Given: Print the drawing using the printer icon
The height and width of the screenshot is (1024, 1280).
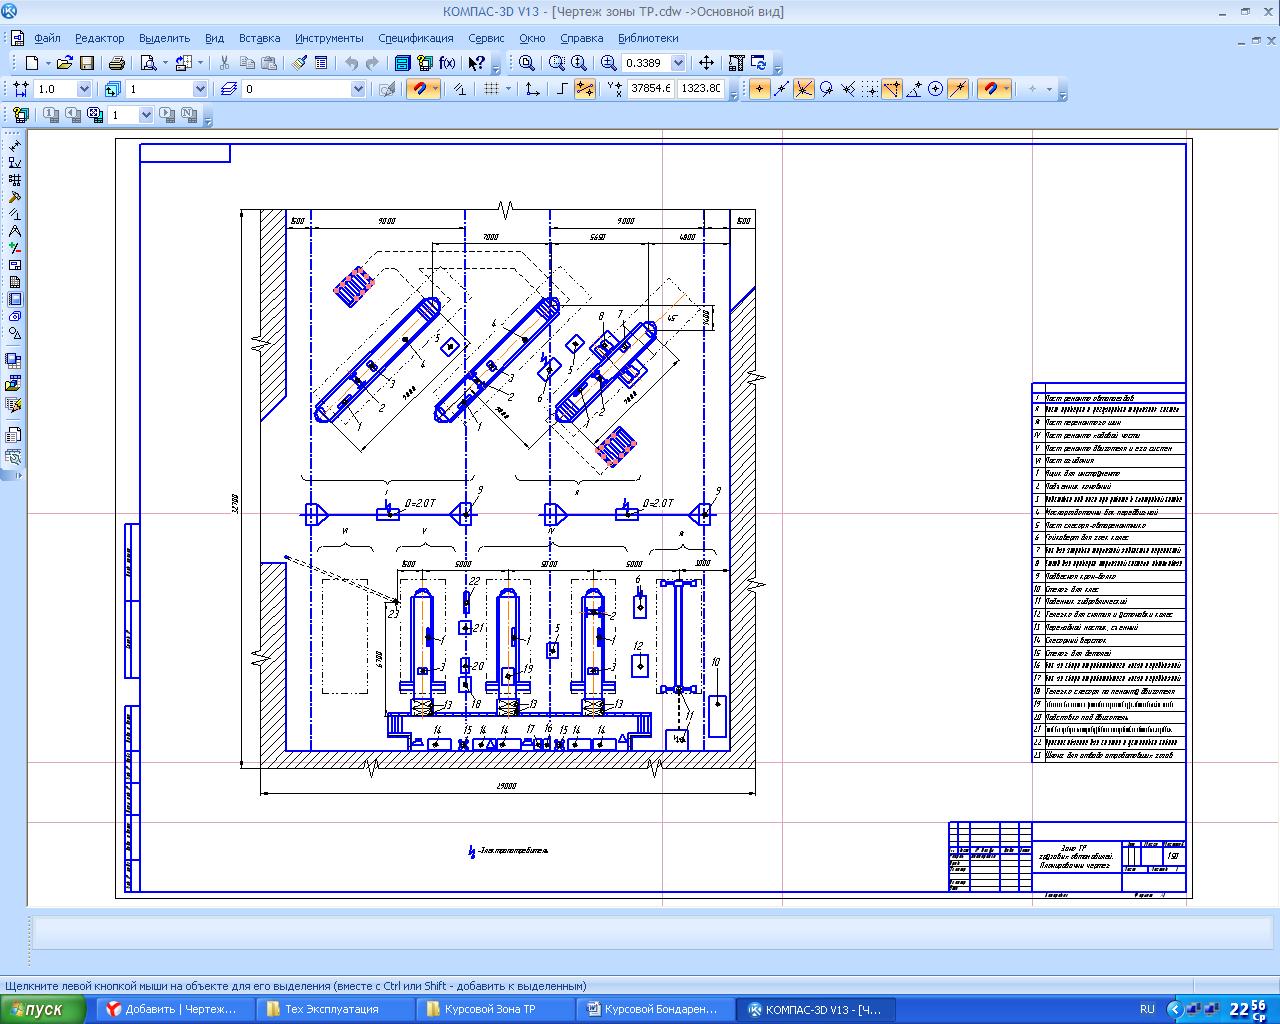Looking at the screenshot, I should tap(116, 62).
